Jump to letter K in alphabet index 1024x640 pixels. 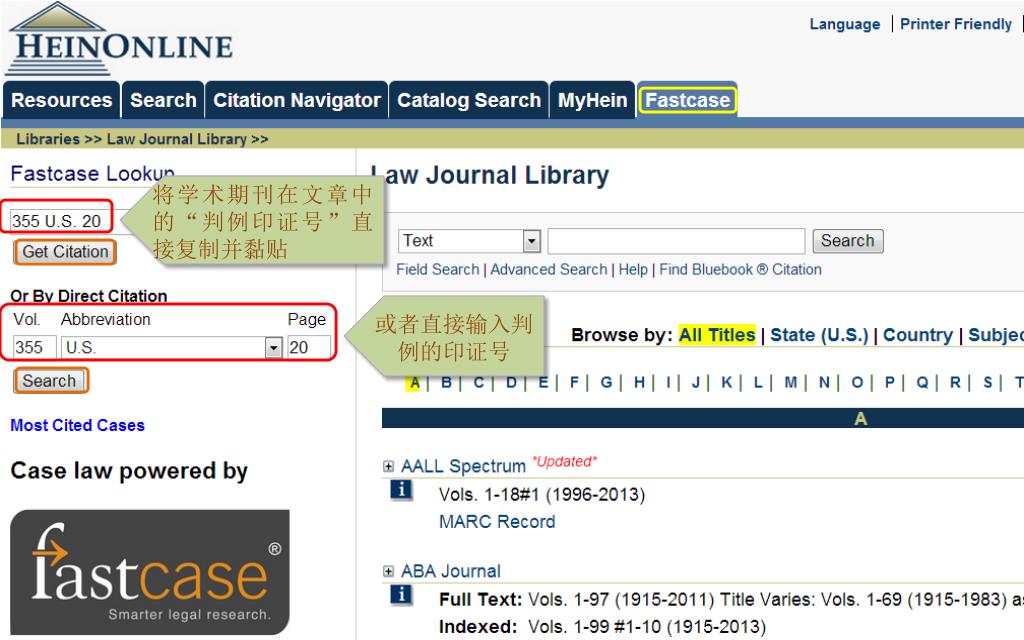[x=727, y=383]
